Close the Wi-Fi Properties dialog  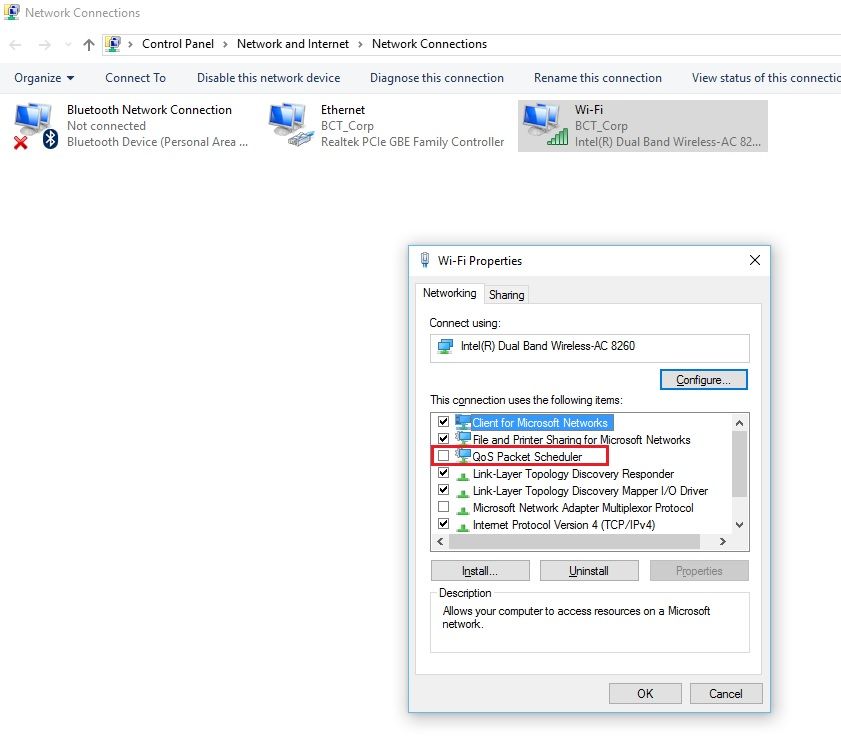click(755, 261)
